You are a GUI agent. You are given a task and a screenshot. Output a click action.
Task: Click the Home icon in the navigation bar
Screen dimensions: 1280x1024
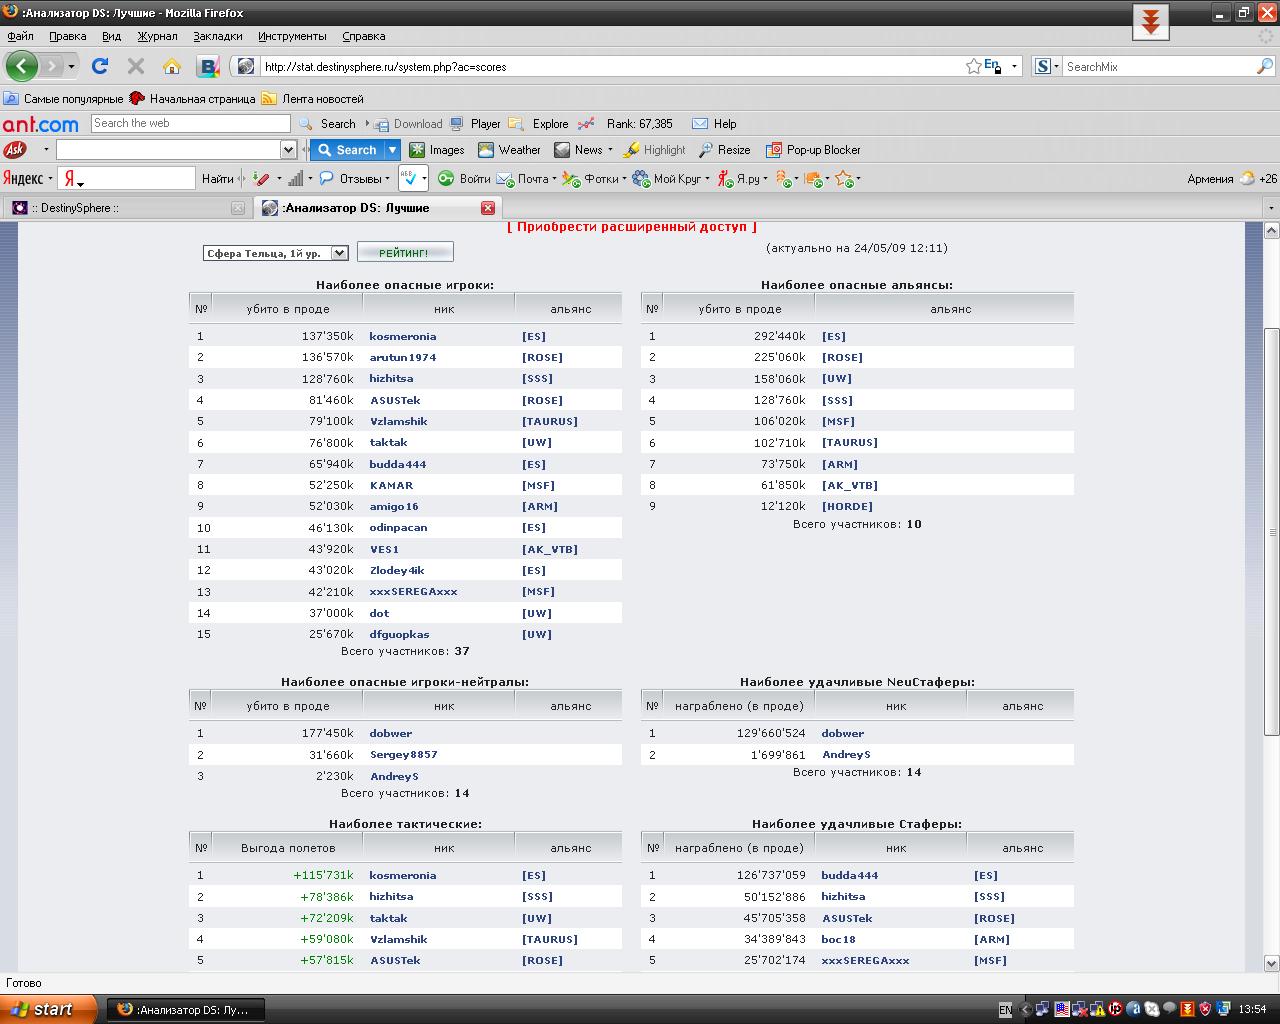[x=172, y=66]
